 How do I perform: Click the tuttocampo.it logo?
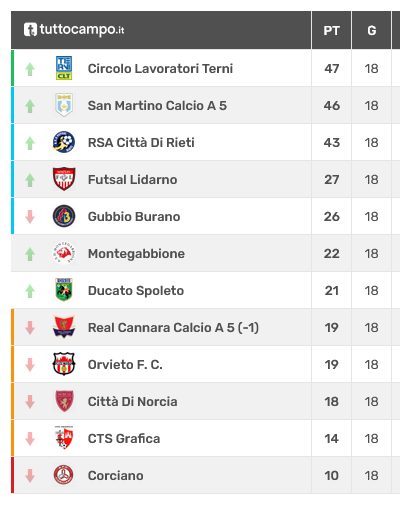pos(74,29)
